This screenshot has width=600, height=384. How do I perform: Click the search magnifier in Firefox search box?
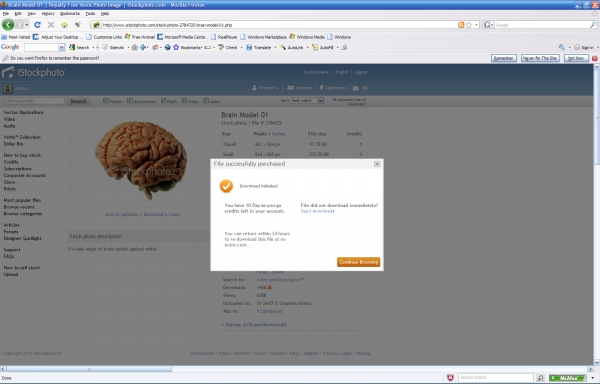tap(593, 25)
